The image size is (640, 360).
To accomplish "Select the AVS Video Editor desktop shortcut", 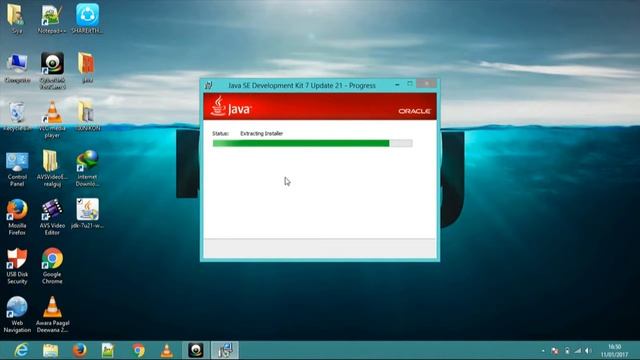I will [x=52, y=217].
